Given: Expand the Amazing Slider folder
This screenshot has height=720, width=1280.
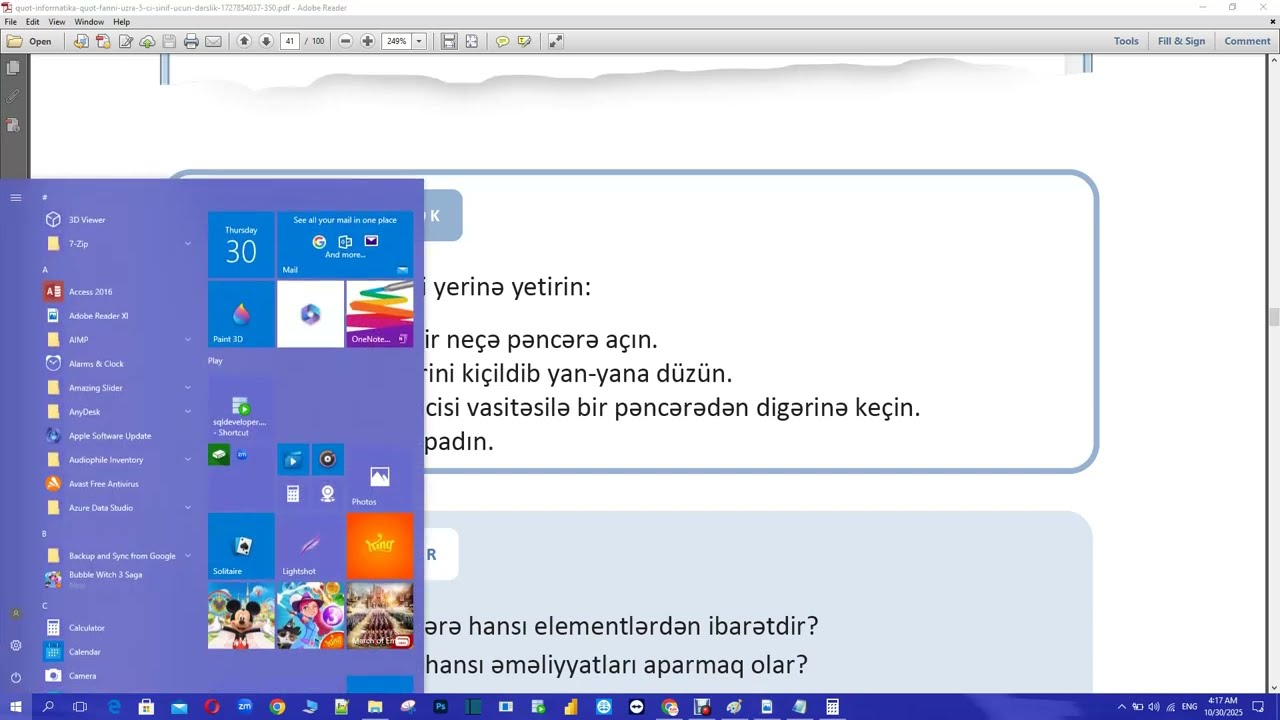Looking at the screenshot, I should (118, 388).
